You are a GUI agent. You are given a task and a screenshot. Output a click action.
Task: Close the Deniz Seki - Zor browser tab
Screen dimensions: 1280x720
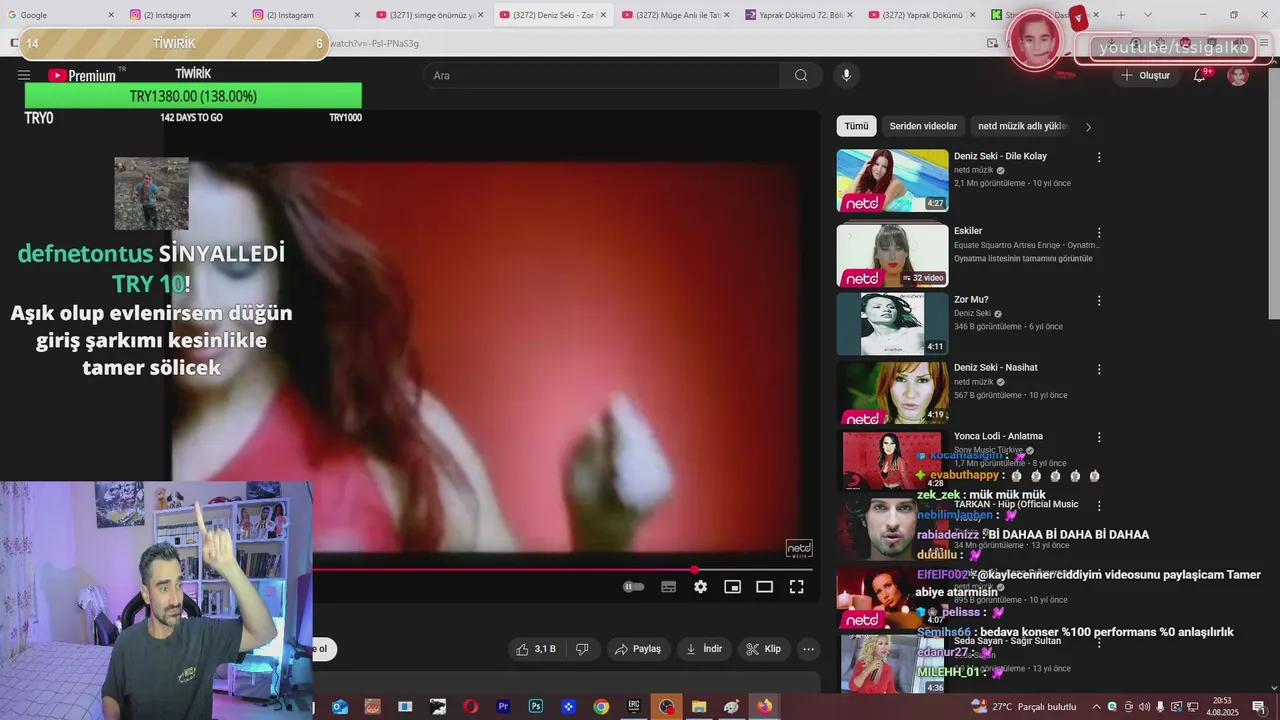[602, 15]
